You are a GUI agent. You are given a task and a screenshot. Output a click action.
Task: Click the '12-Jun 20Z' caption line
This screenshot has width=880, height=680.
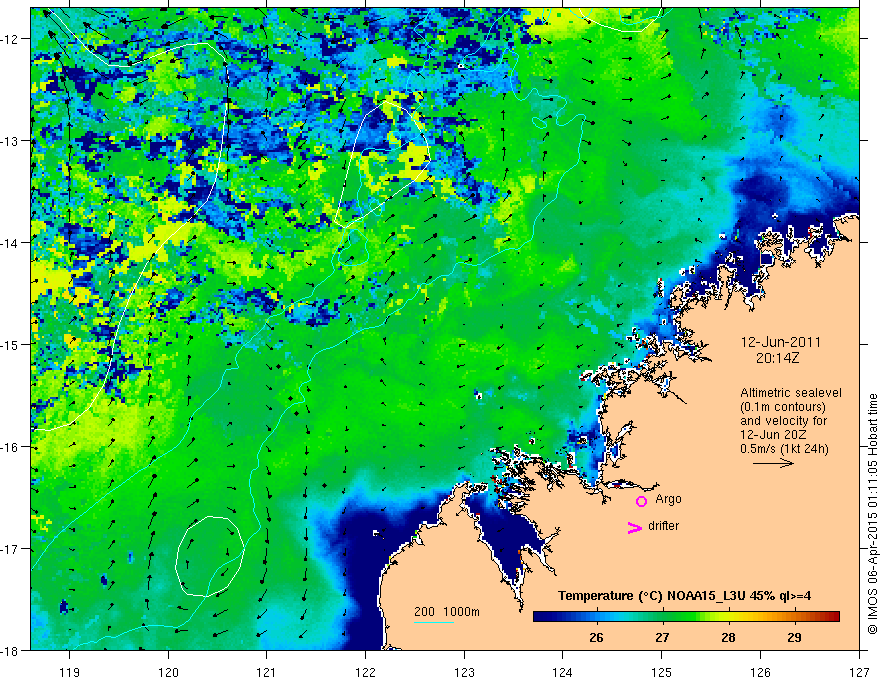pos(773,435)
